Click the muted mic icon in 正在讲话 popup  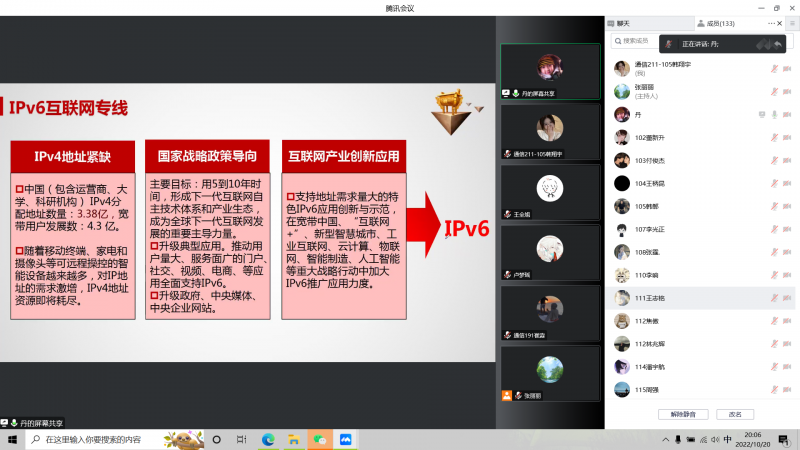668,44
